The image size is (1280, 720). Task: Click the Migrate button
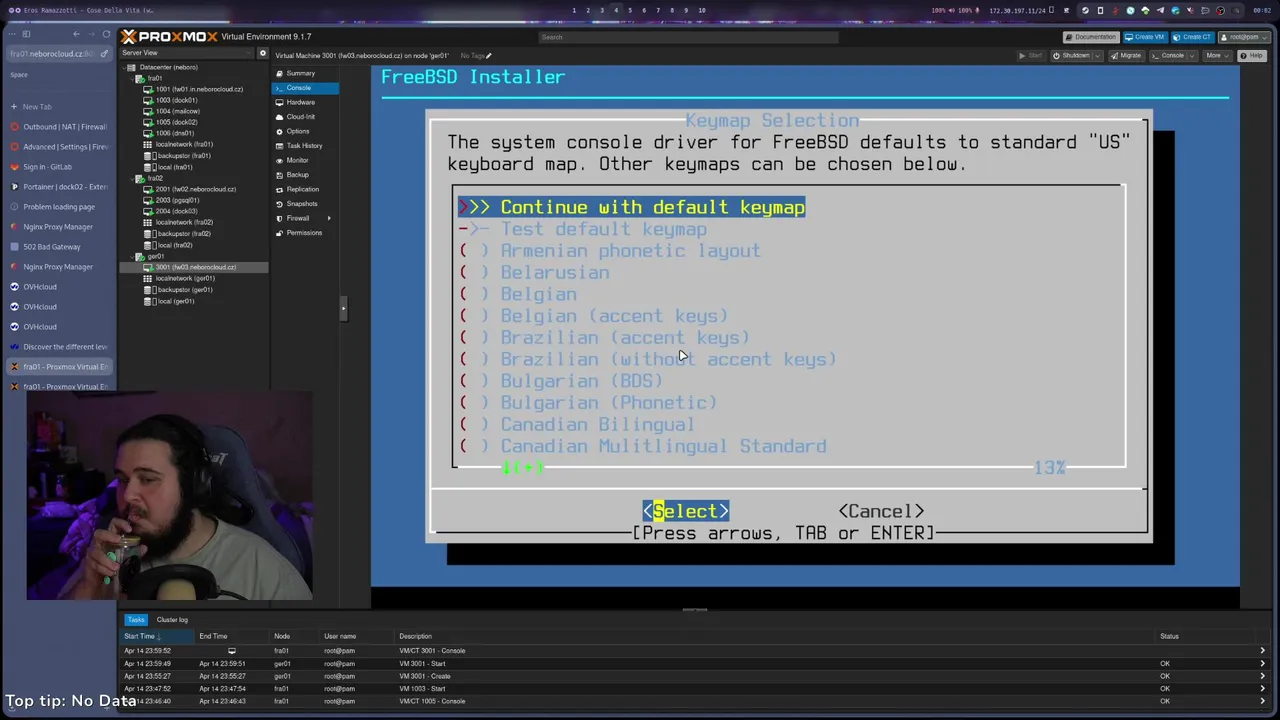(x=1127, y=56)
